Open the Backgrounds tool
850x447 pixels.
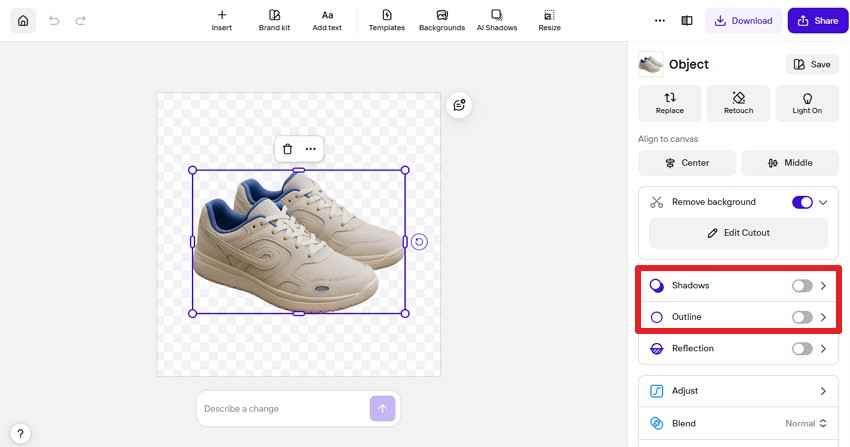coord(442,20)
